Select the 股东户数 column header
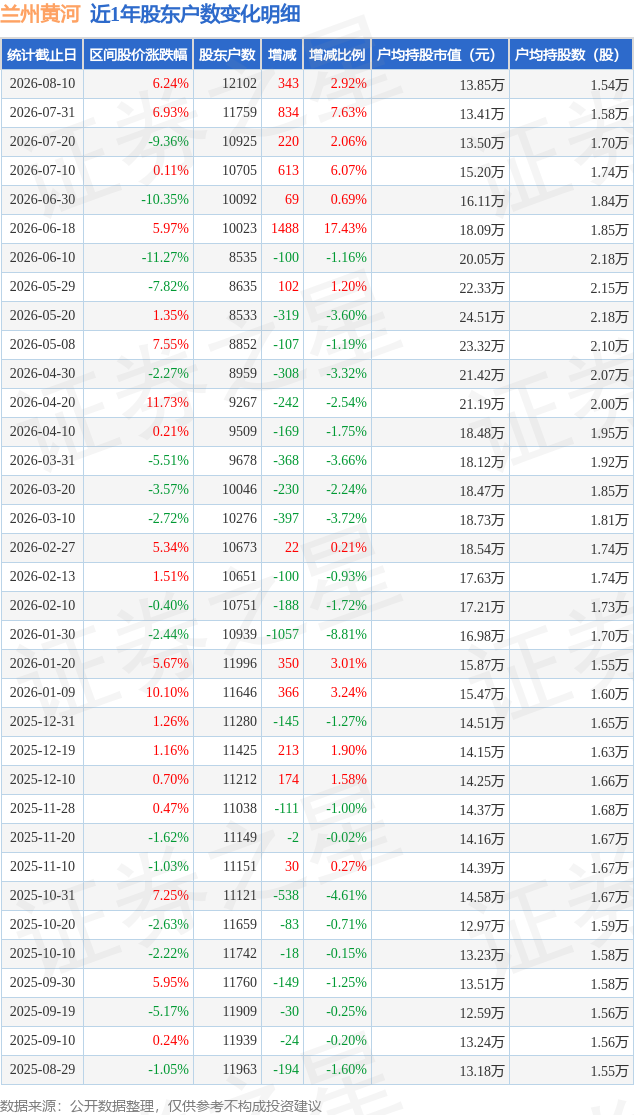The width and height of the screenshot is (634, 1115). 227,54
